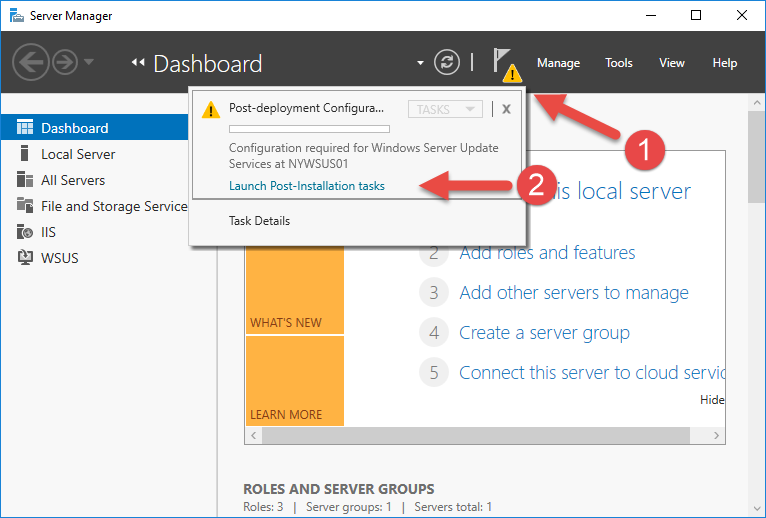Click Launch Post-Installation tasks link
766x518 pixels.
coord(307,186)
